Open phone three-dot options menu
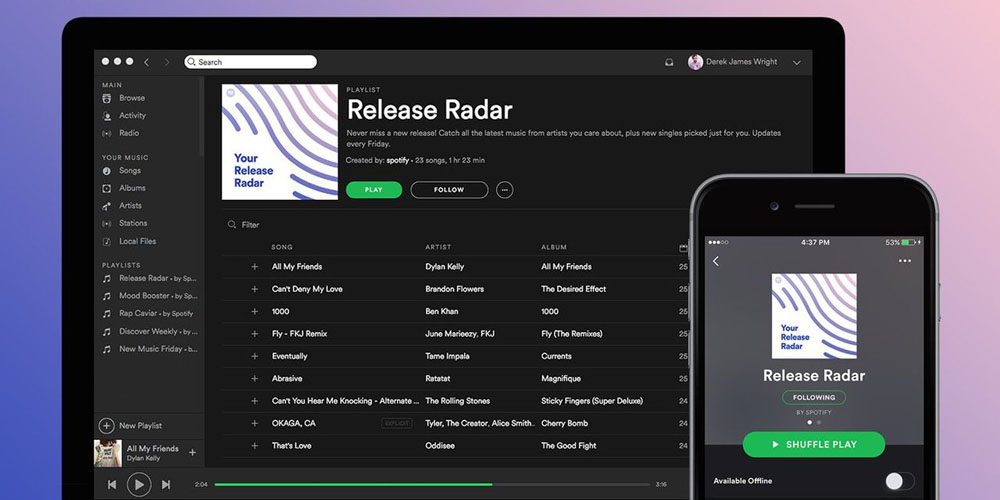 904,261
